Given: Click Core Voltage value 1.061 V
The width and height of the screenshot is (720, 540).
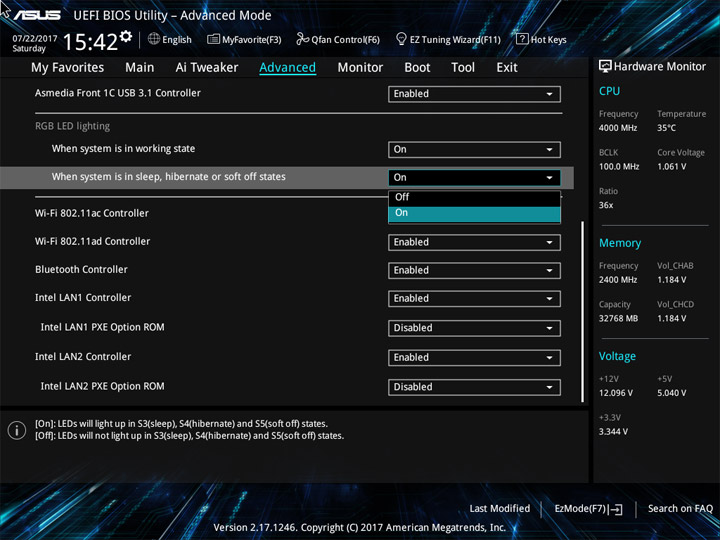Looking at the screenshot, I should (671, 167).
